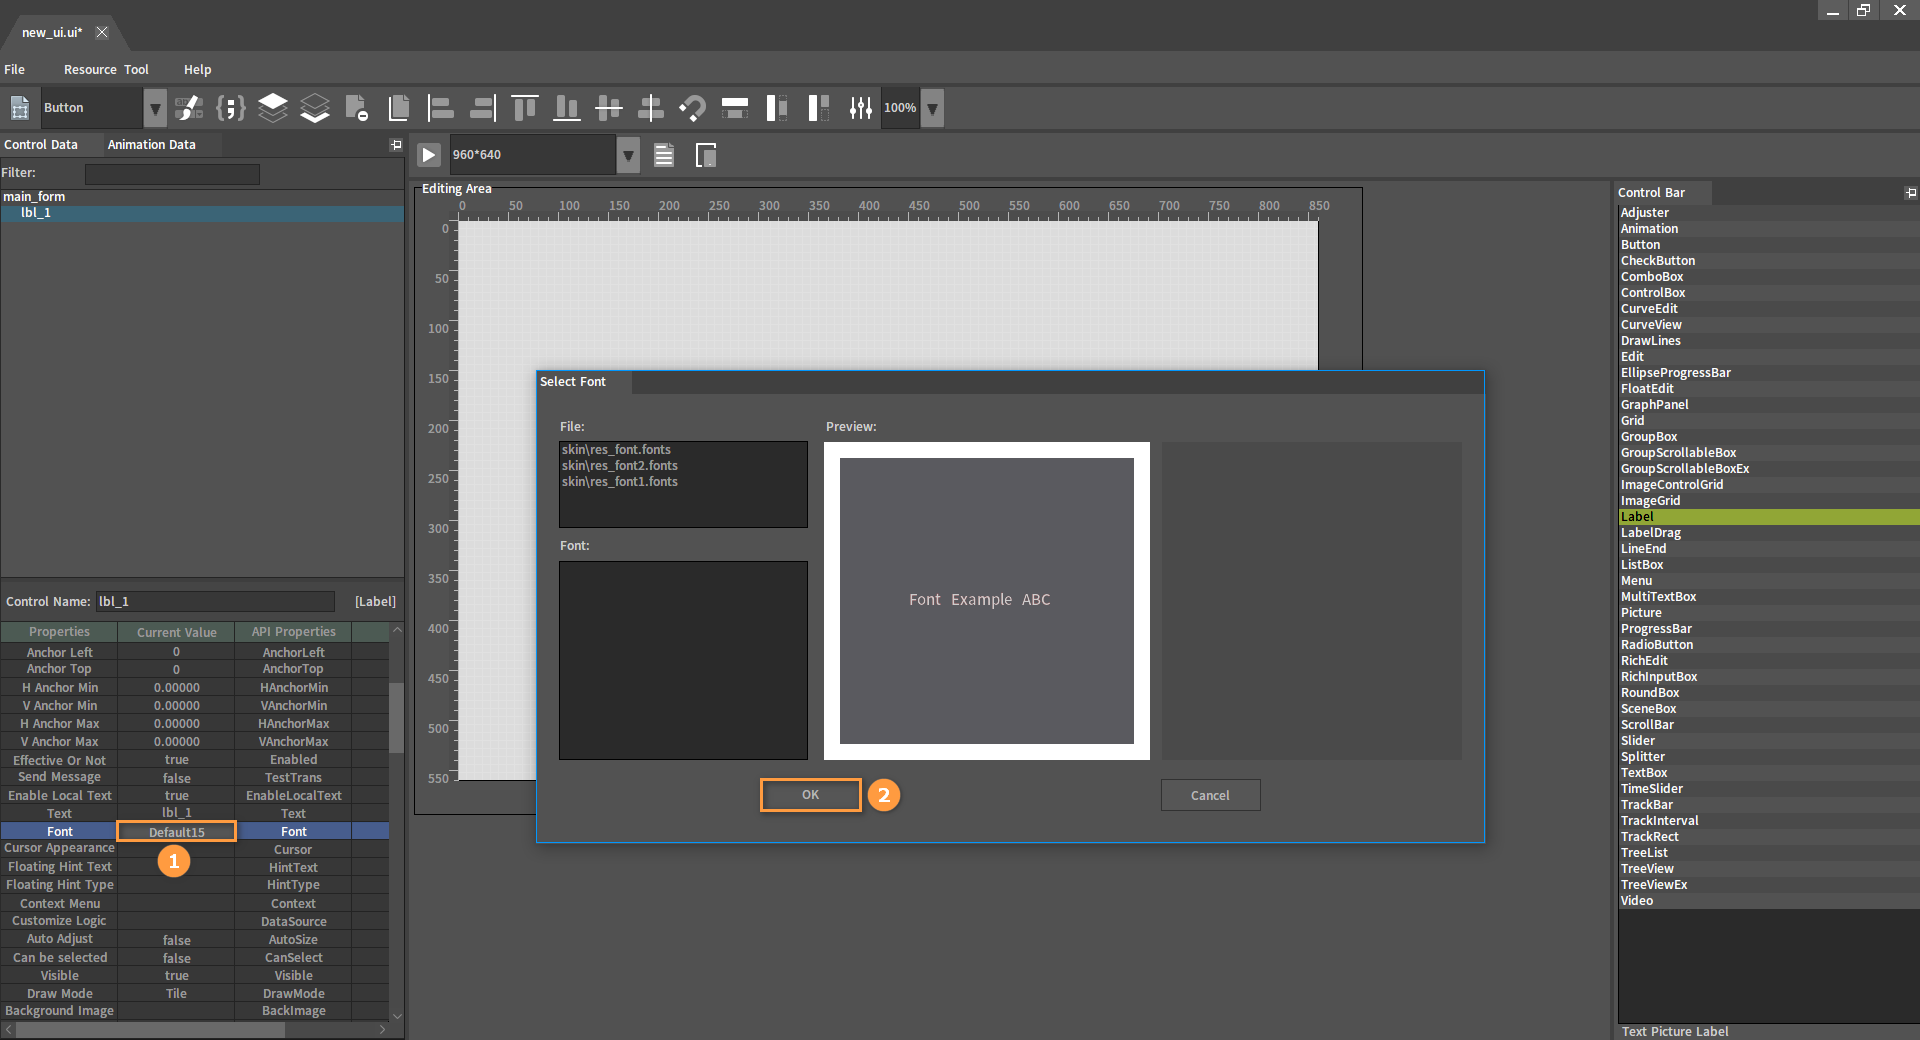Click the horizontal center align icon

608,107
